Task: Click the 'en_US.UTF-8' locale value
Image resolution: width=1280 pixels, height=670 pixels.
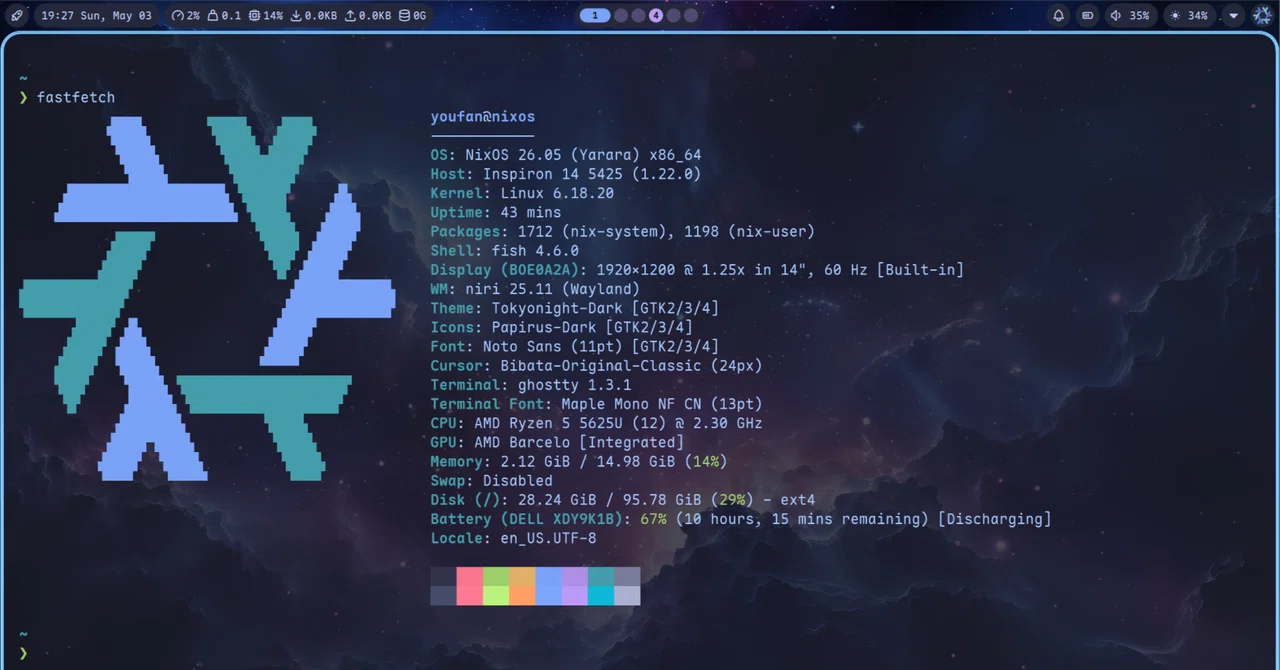Action: pos(548,538)
